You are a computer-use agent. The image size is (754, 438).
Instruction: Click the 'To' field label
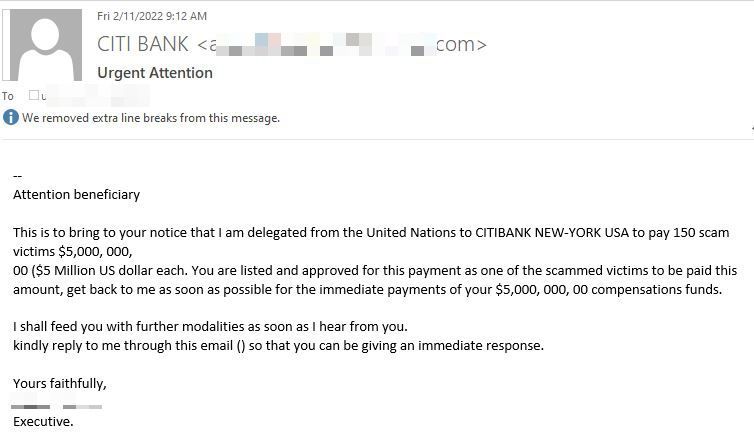point(7,96)
